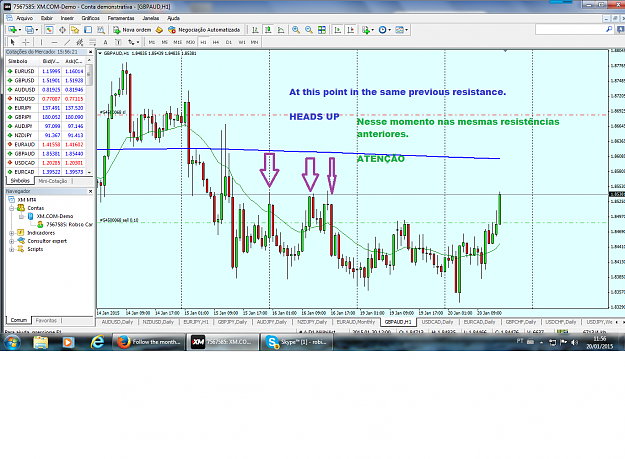Open the Exibir menu
Image resolution: width=625 pixels, height=459 pixels.
(47, 18)
